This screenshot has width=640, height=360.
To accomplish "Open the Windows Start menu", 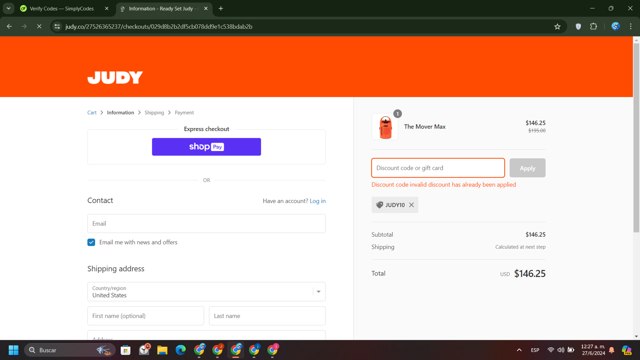I will coord(13,350).
